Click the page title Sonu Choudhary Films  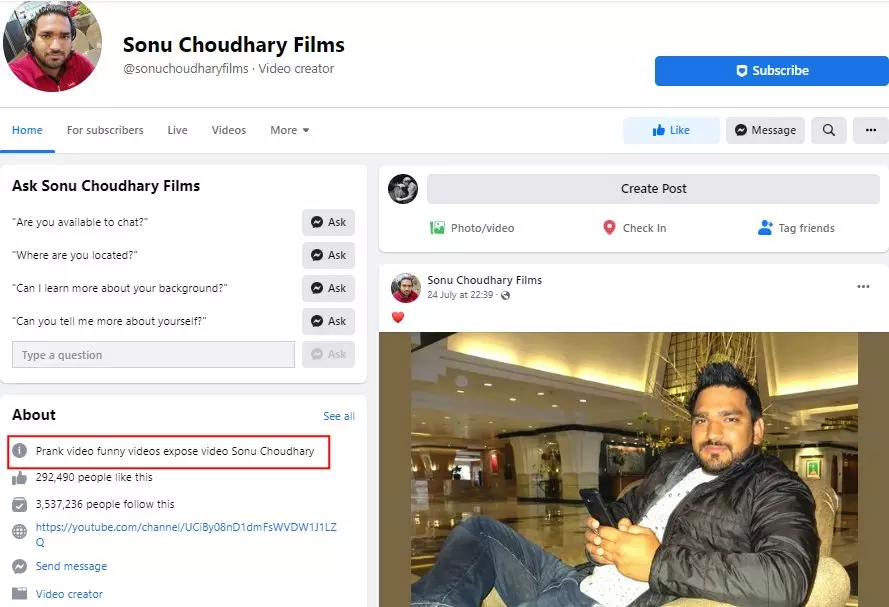click(x=234, y=45)
